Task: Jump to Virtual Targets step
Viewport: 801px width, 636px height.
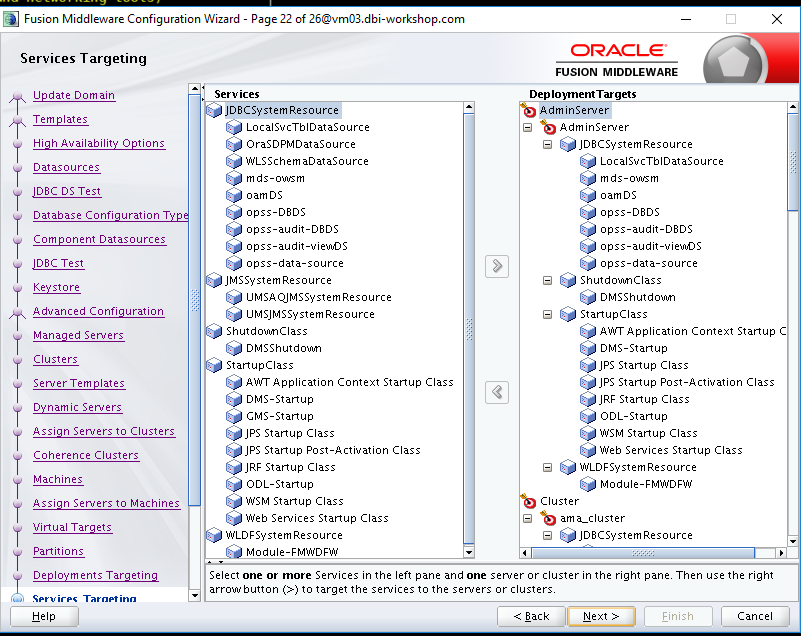Action: [x=73, y=528]
